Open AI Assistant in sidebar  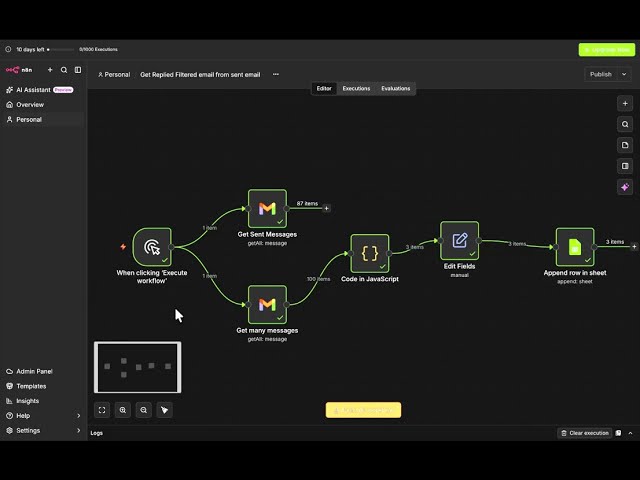[33, 90]
